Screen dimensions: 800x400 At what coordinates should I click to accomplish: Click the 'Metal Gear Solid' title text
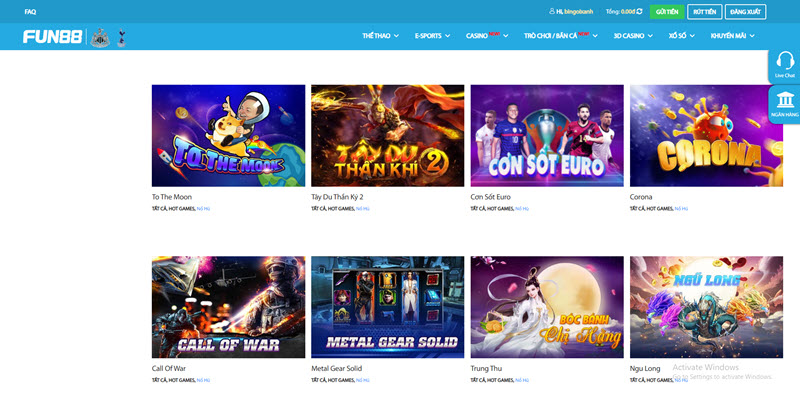(x=337, y=368)
